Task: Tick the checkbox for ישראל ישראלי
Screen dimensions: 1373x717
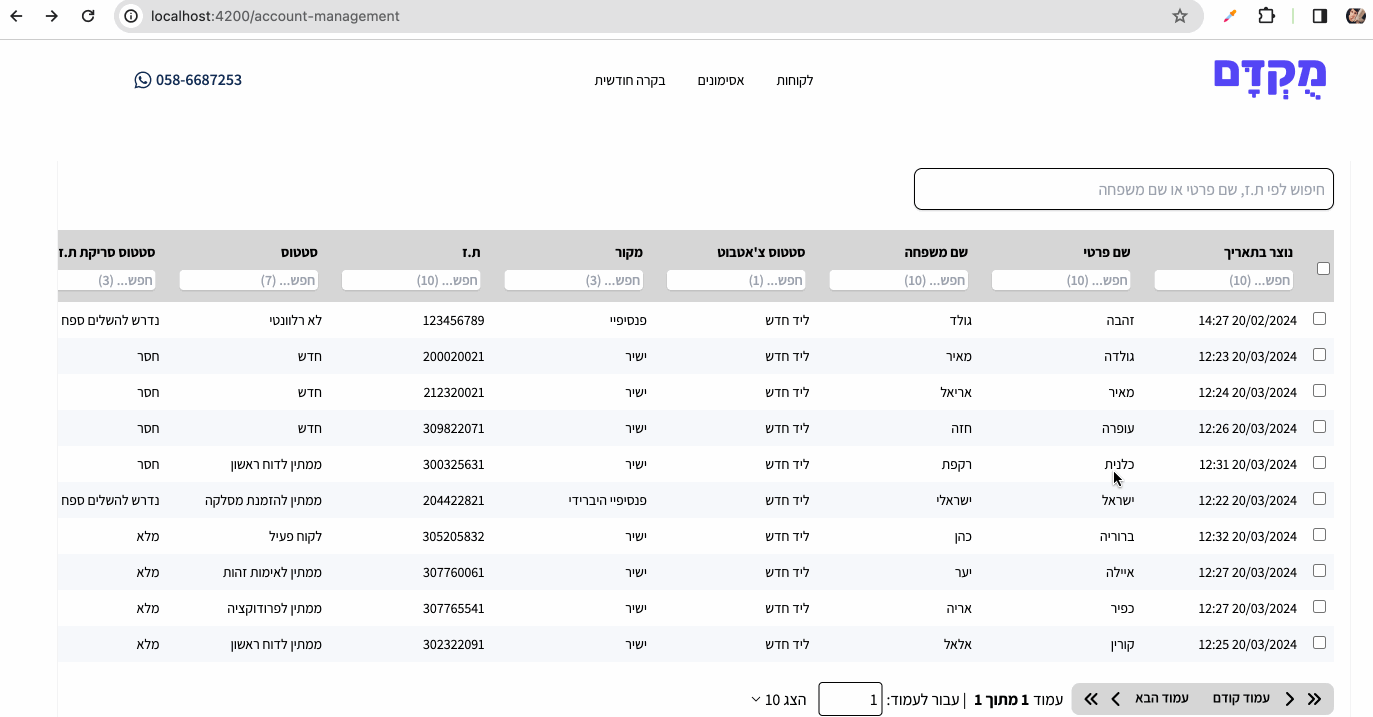Action: (1319, 498)
